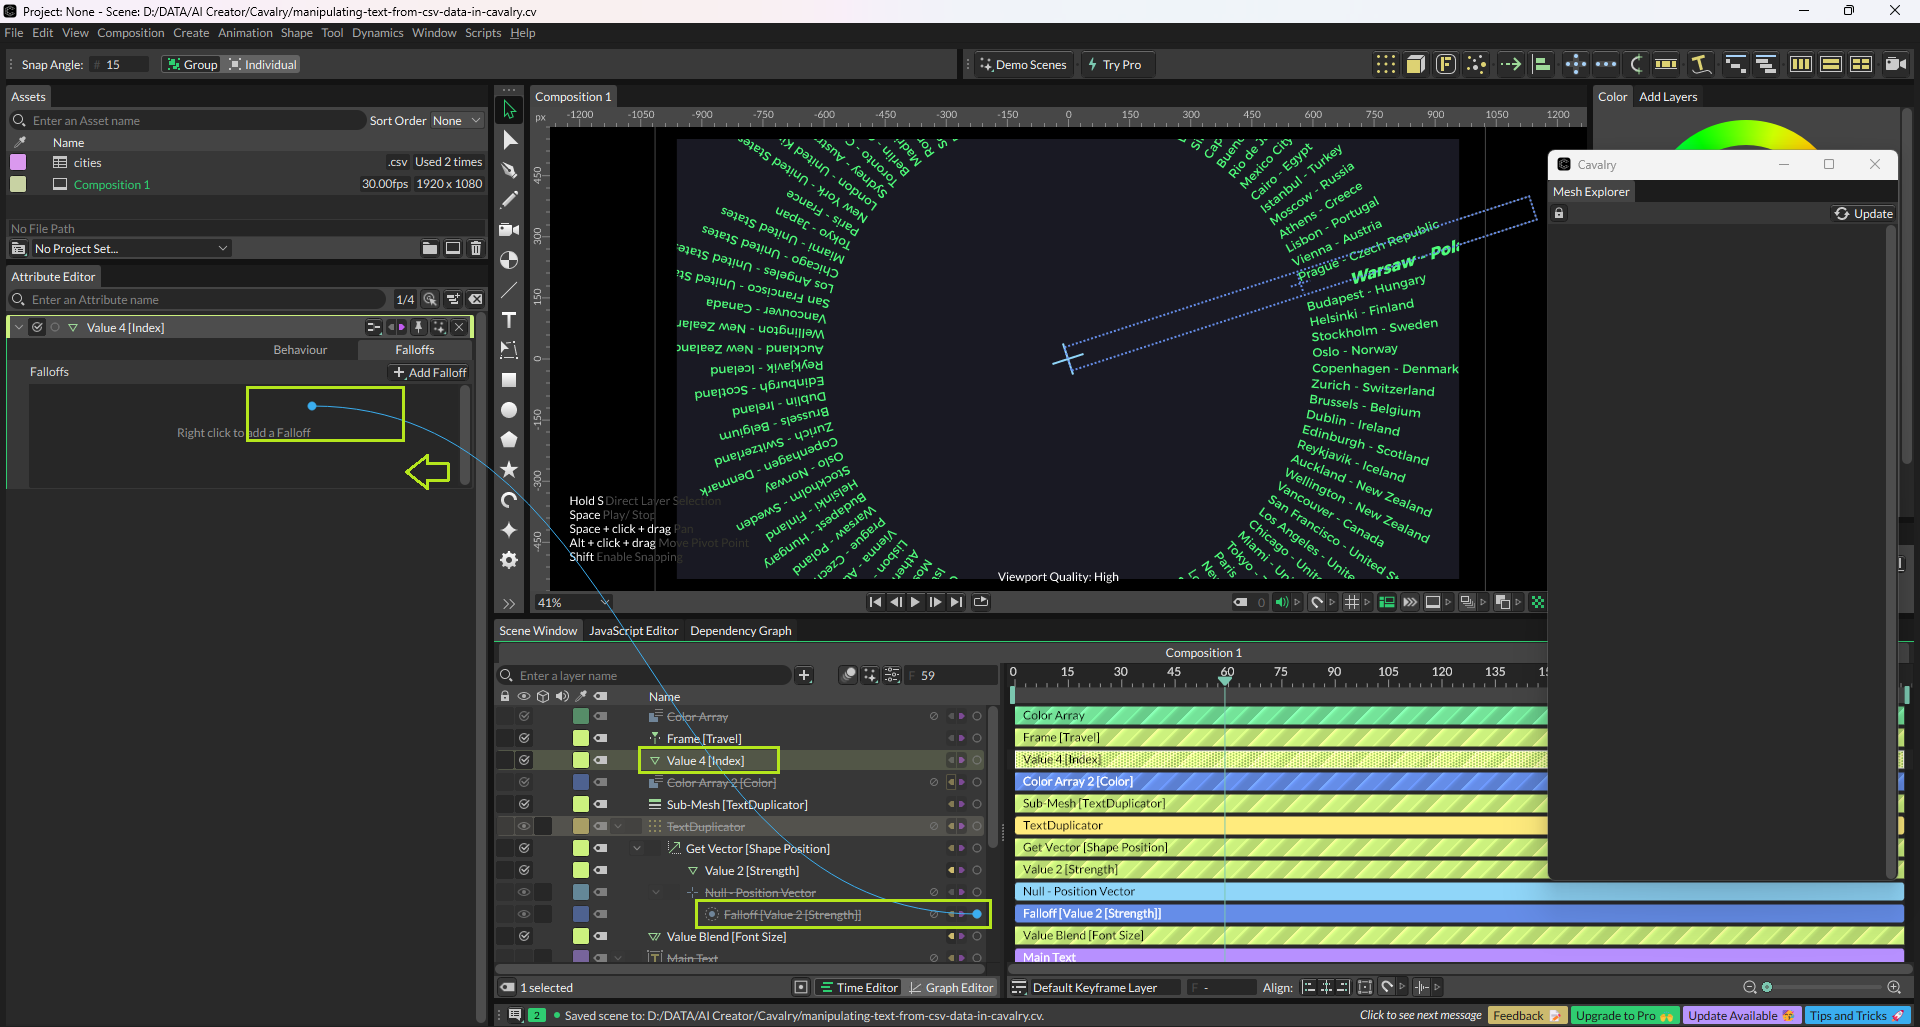The image size is (1920, 1027).
Task: Toggle visibility of Sub-Mesh [TextDuplicator] layer
Action: tap(524, 804)
